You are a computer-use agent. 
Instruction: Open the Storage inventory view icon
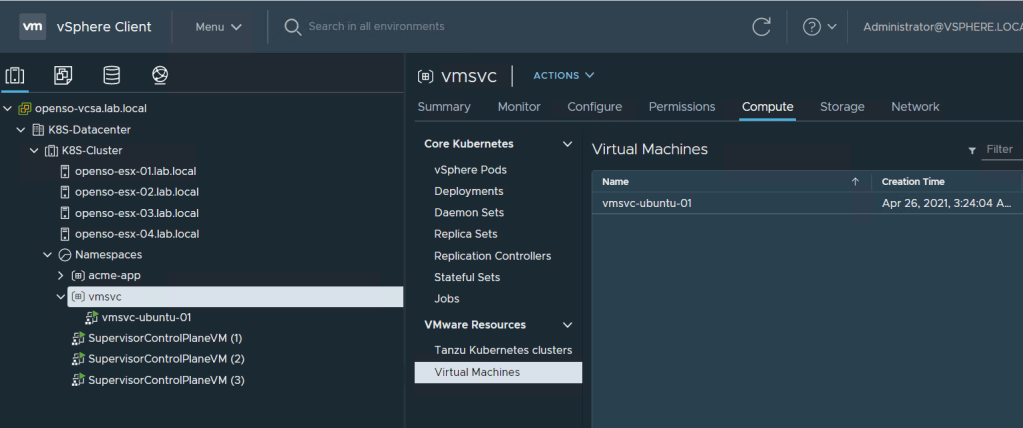[x=111, y=75]
